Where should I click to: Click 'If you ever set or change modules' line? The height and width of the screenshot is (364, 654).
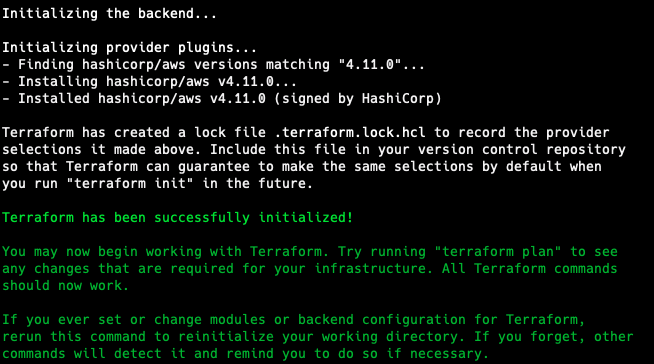[294, 320]
